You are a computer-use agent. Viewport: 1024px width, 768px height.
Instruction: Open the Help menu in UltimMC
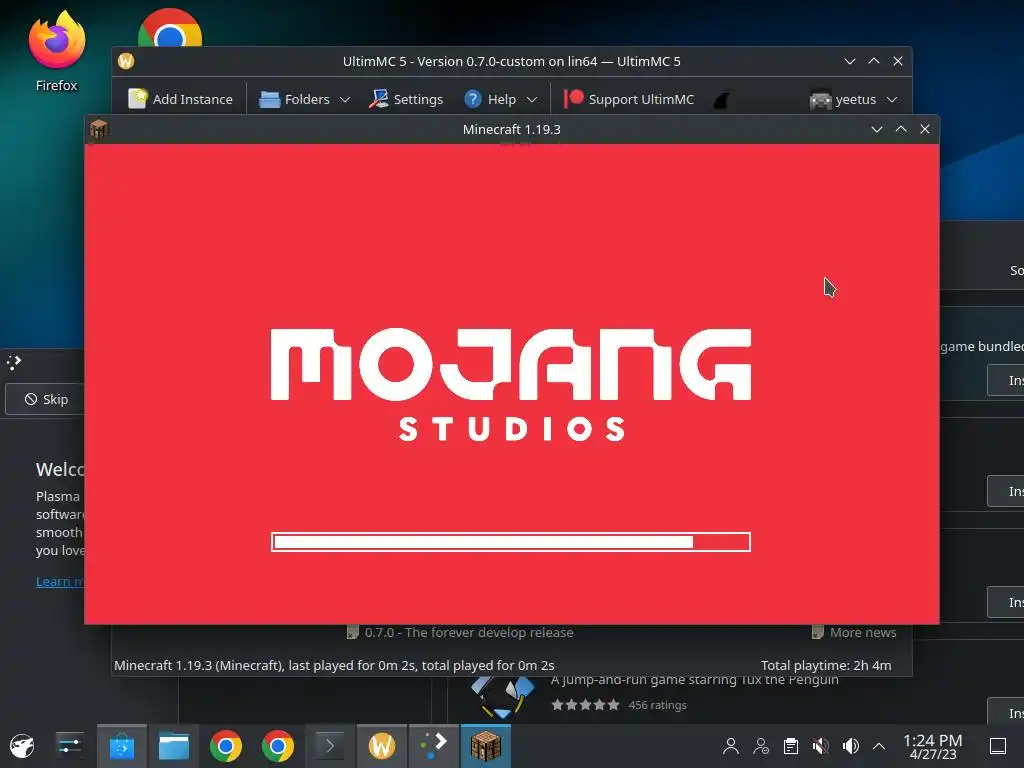pos(500,99)
